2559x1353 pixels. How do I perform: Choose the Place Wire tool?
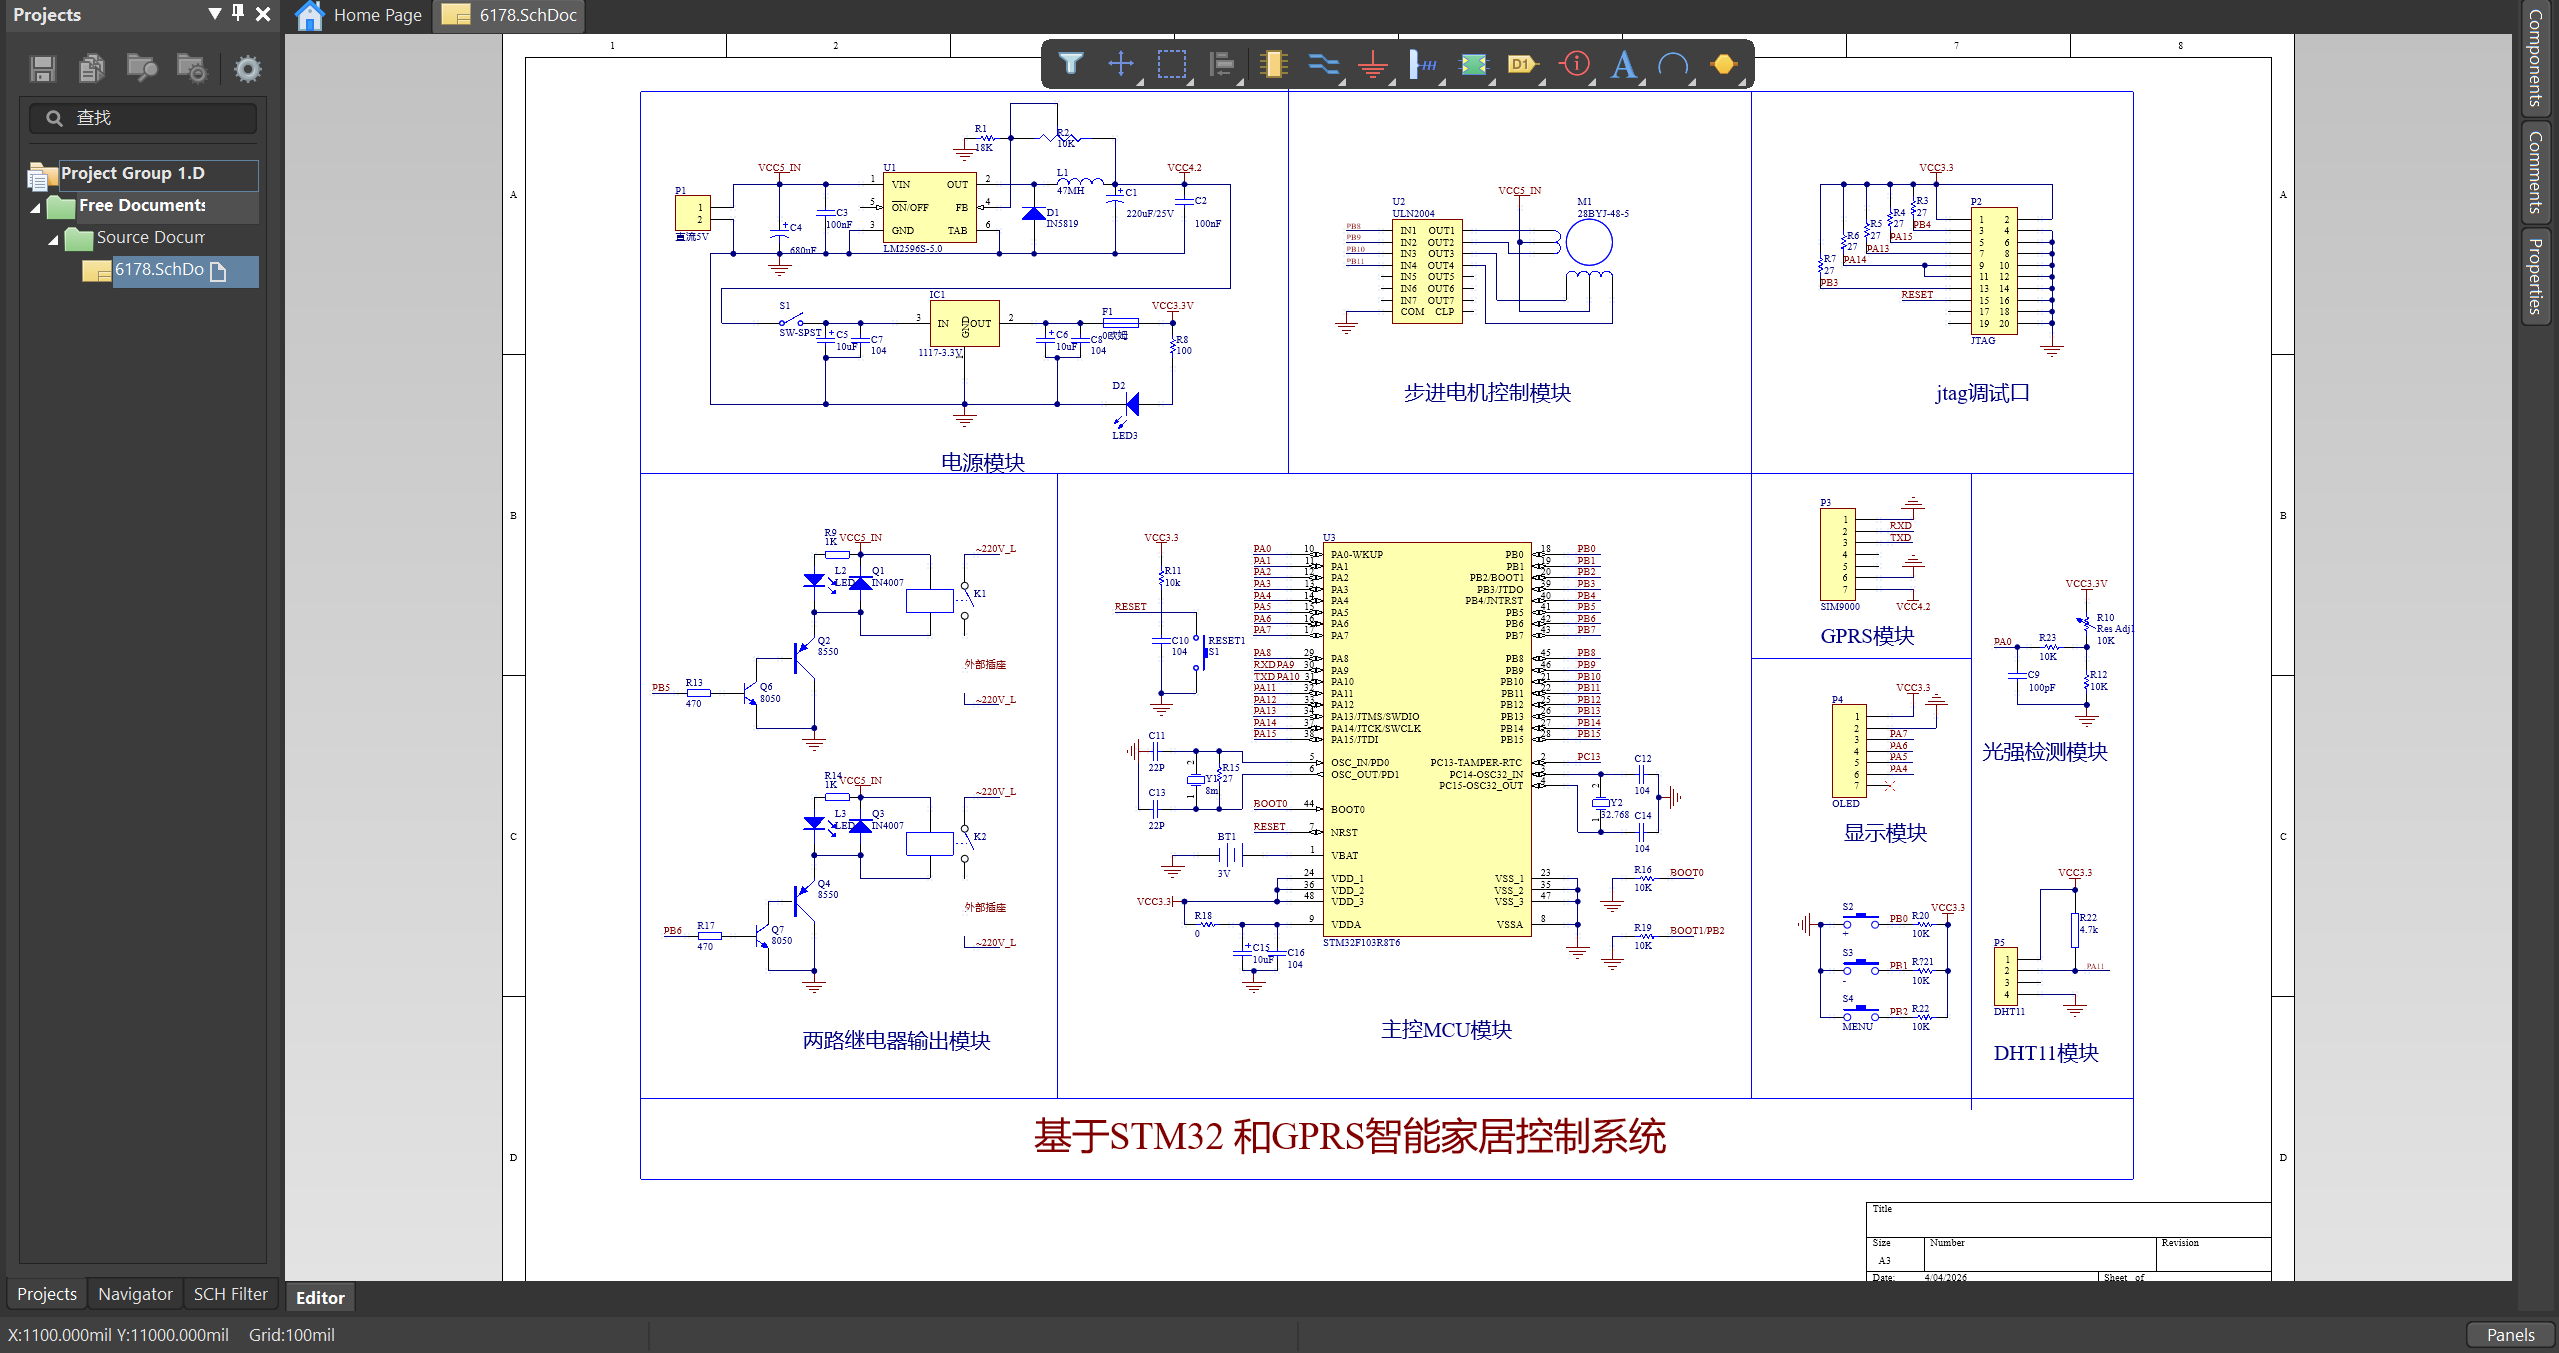(x=1322, y=64)
